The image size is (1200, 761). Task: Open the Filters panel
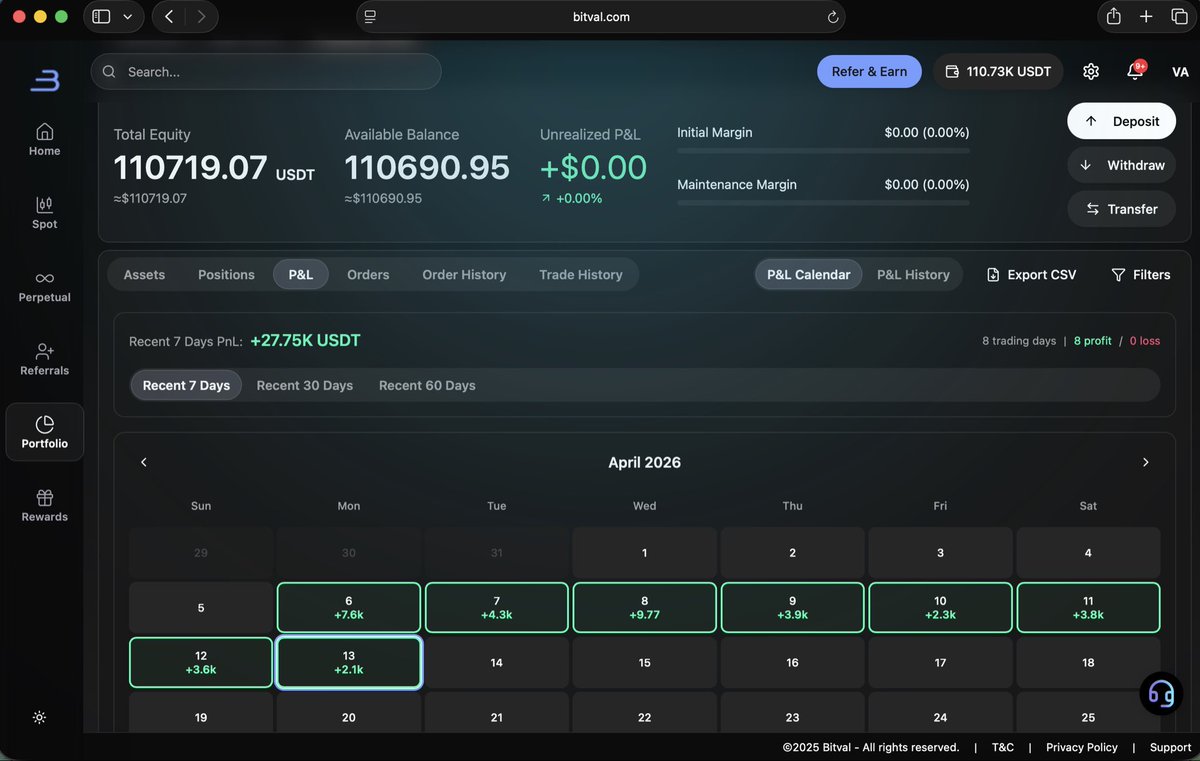(1141, 274)
